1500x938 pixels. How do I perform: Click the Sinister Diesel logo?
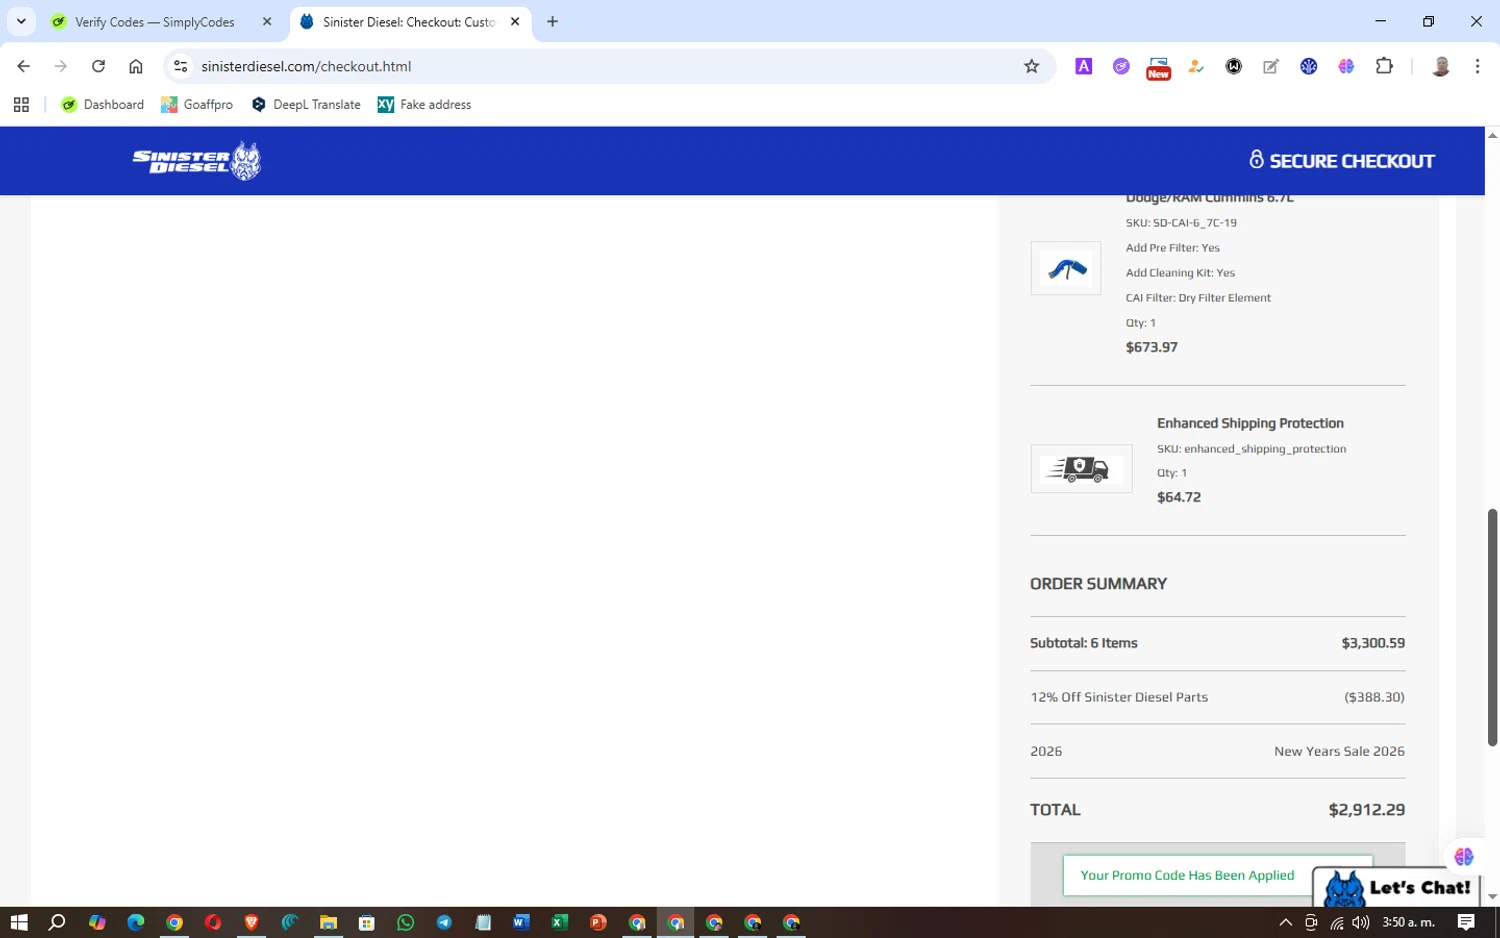197,161
